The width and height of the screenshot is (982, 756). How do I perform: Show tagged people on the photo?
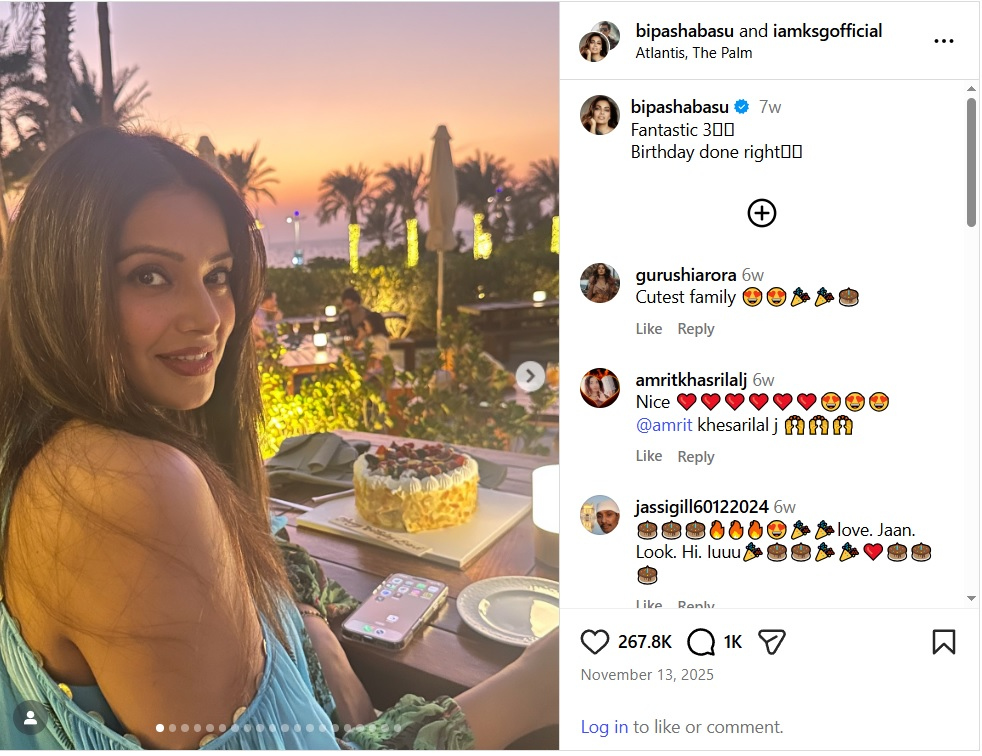(31, 717)
